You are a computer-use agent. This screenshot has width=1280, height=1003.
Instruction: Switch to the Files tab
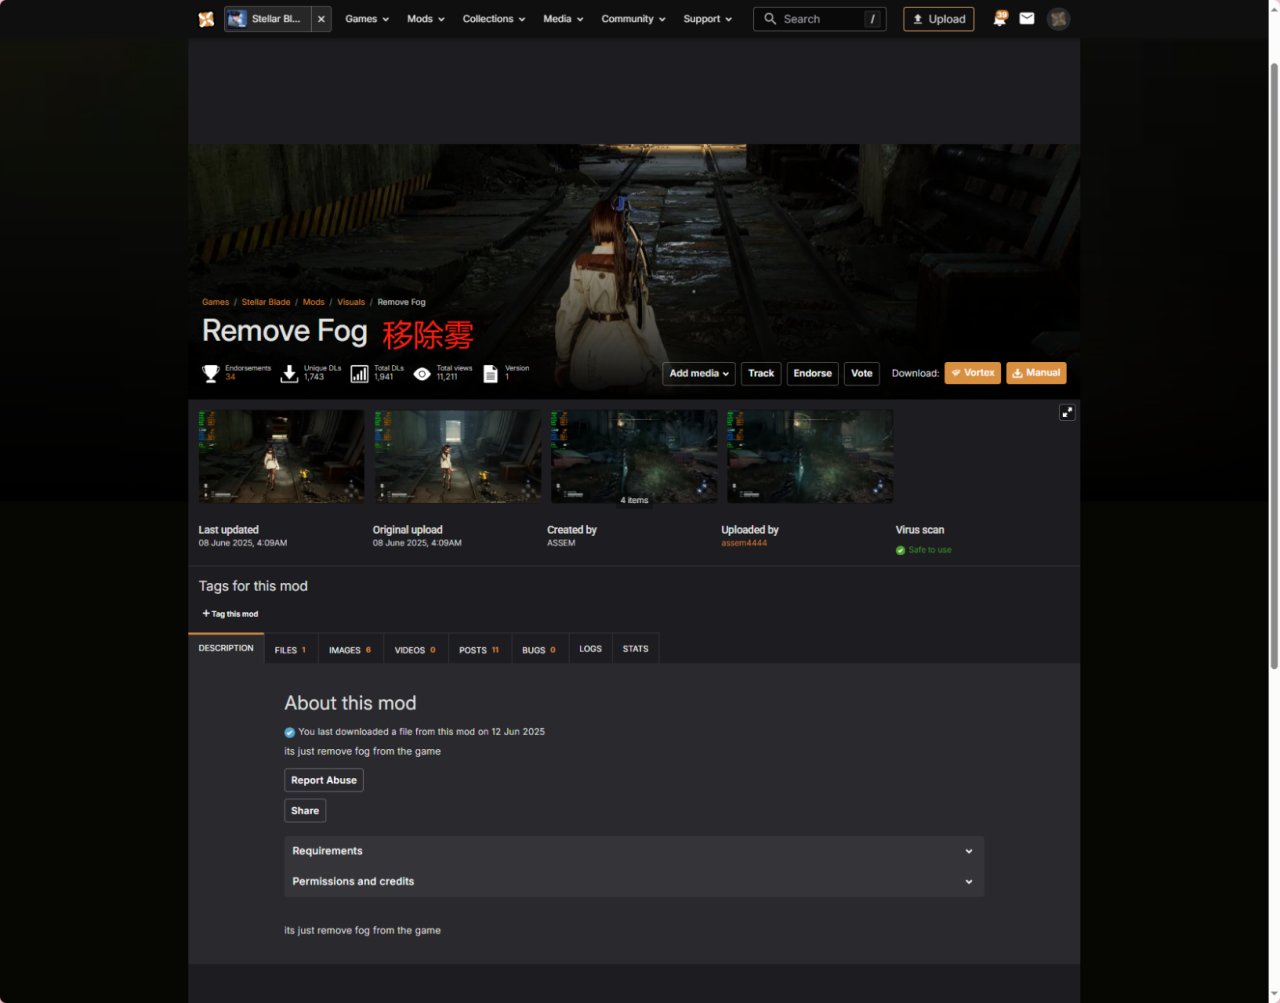pyautogui.click(x=290, y=649)
